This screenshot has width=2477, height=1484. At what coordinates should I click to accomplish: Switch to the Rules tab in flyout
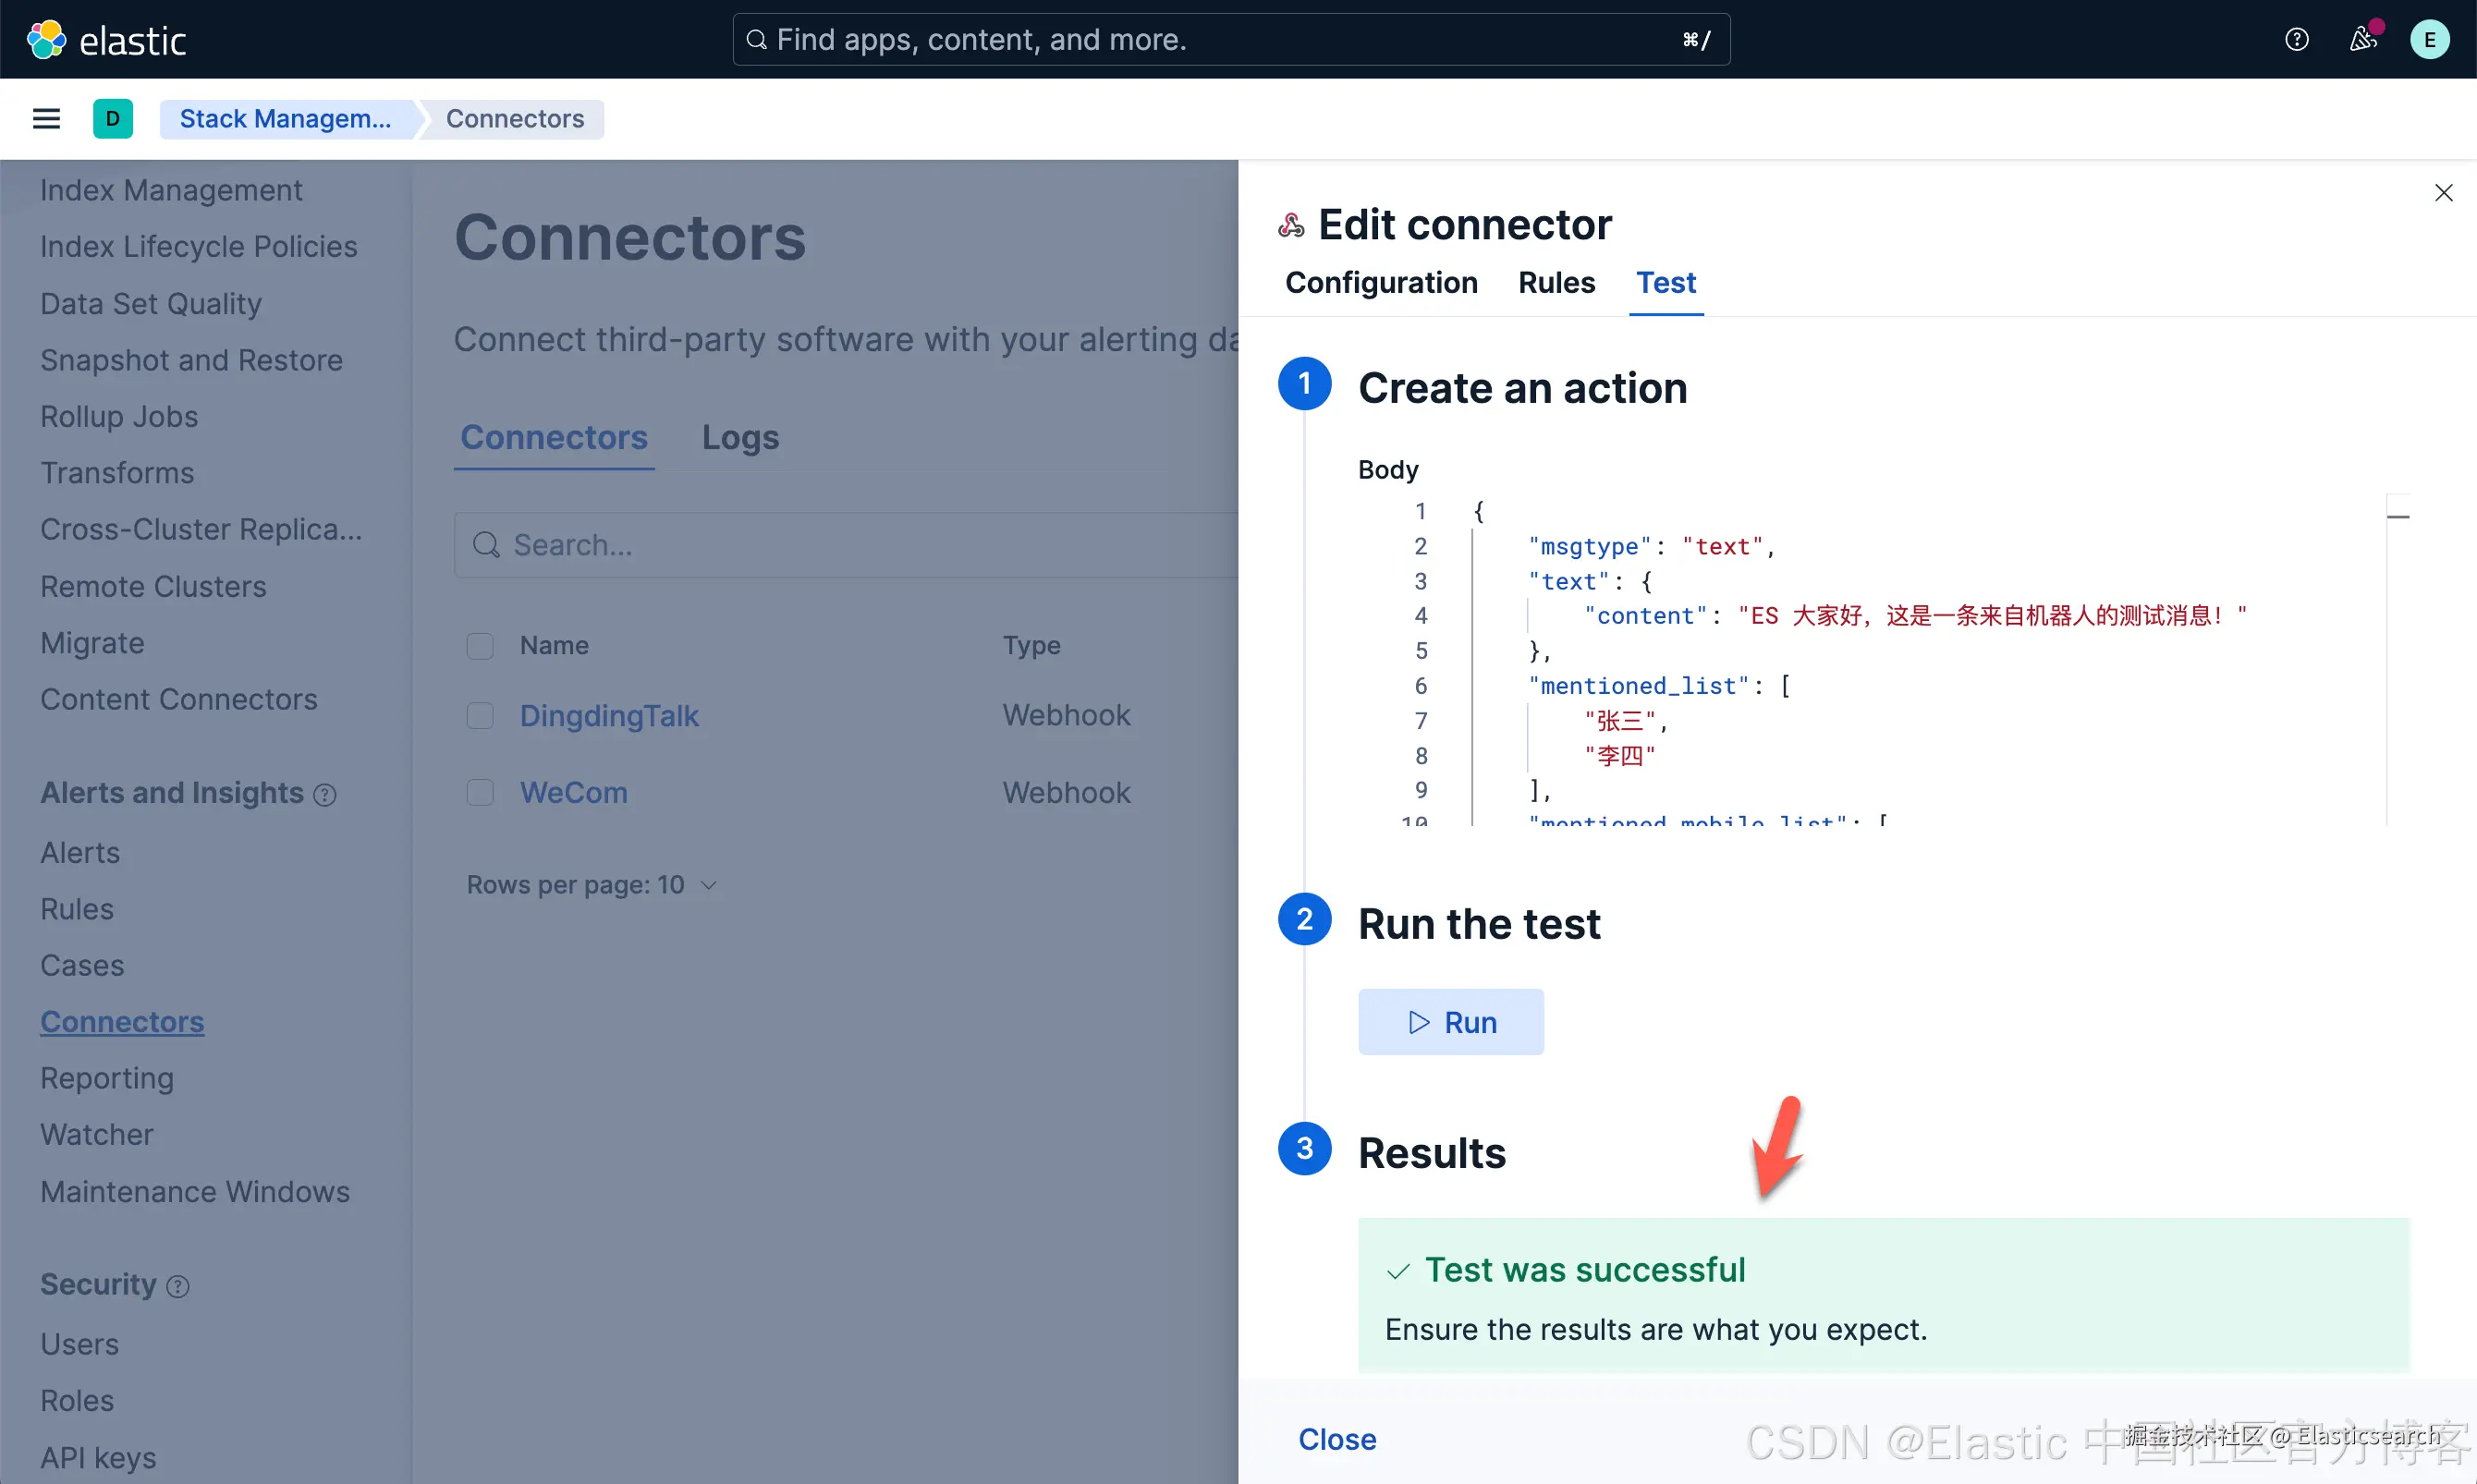pos(1556,283)
